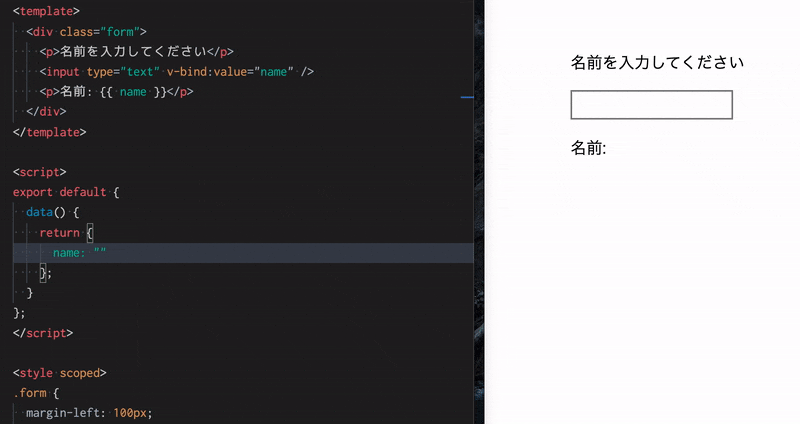Click the blue marker in the editor scrollbar
The height and width of the screenshot is (424, 800).
467,97
